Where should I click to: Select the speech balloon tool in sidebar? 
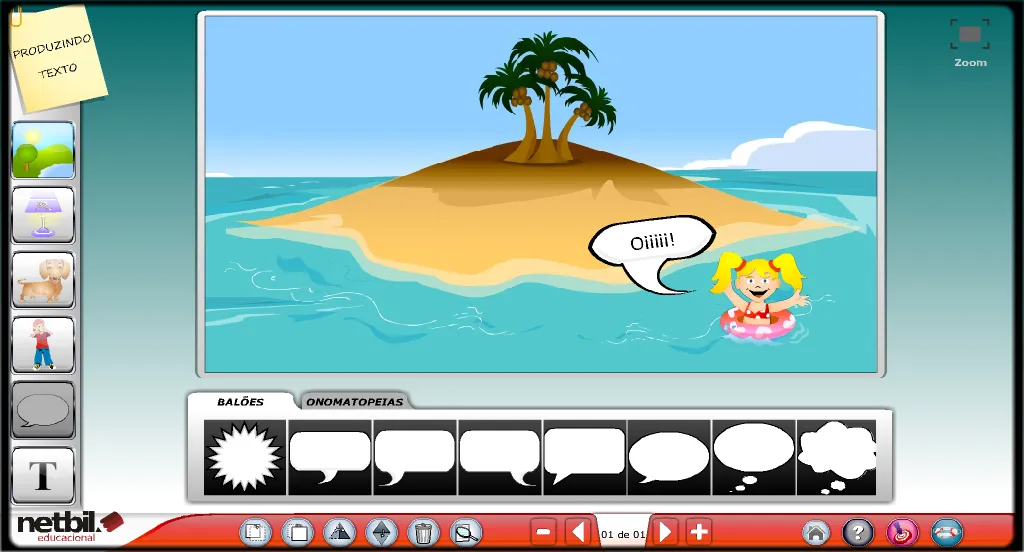coord(43,410)
